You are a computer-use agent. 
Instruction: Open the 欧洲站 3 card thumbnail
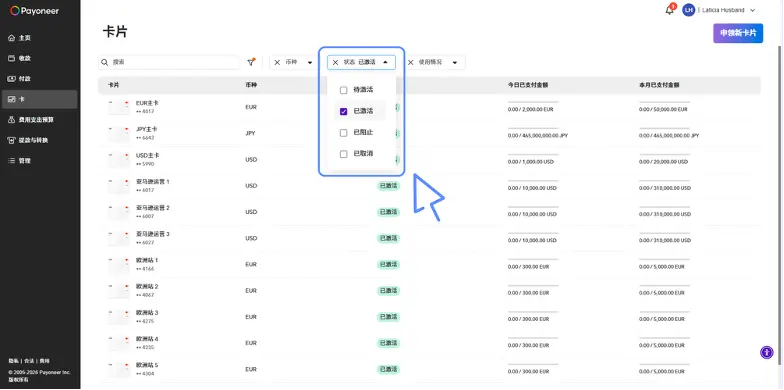pyautogui.click(x=118, y=317)
